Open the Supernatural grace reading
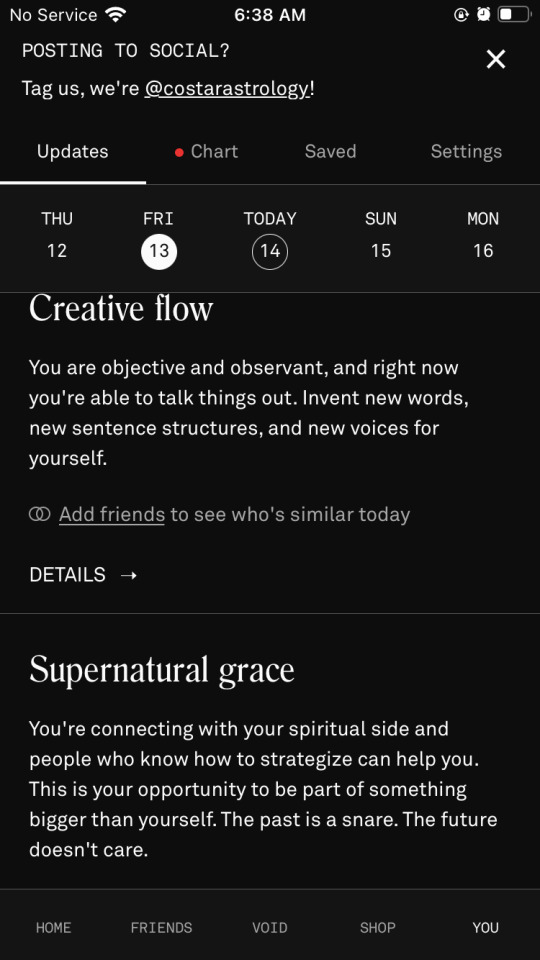 click(162, 669)
